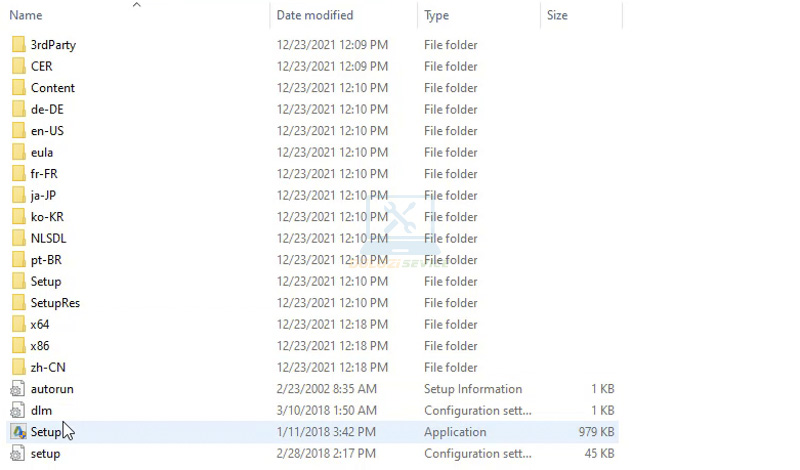Image resolution: width=800 pixels, height=470 pixels.
Task: Click the autorun setup information file icon
Action: [x=18, y=389]
